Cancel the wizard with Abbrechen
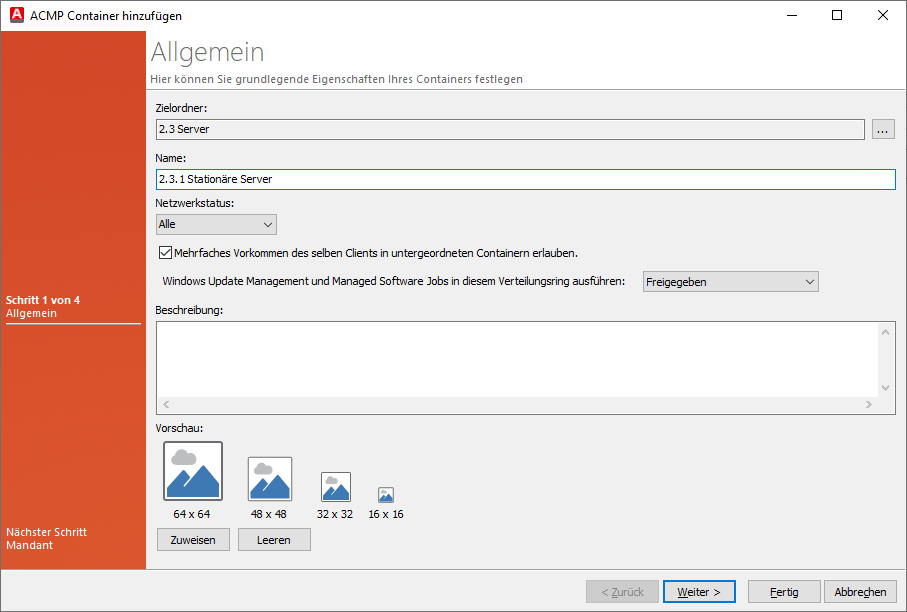The height and width of the screenshot is (612, 907). [x=860, y=592]
